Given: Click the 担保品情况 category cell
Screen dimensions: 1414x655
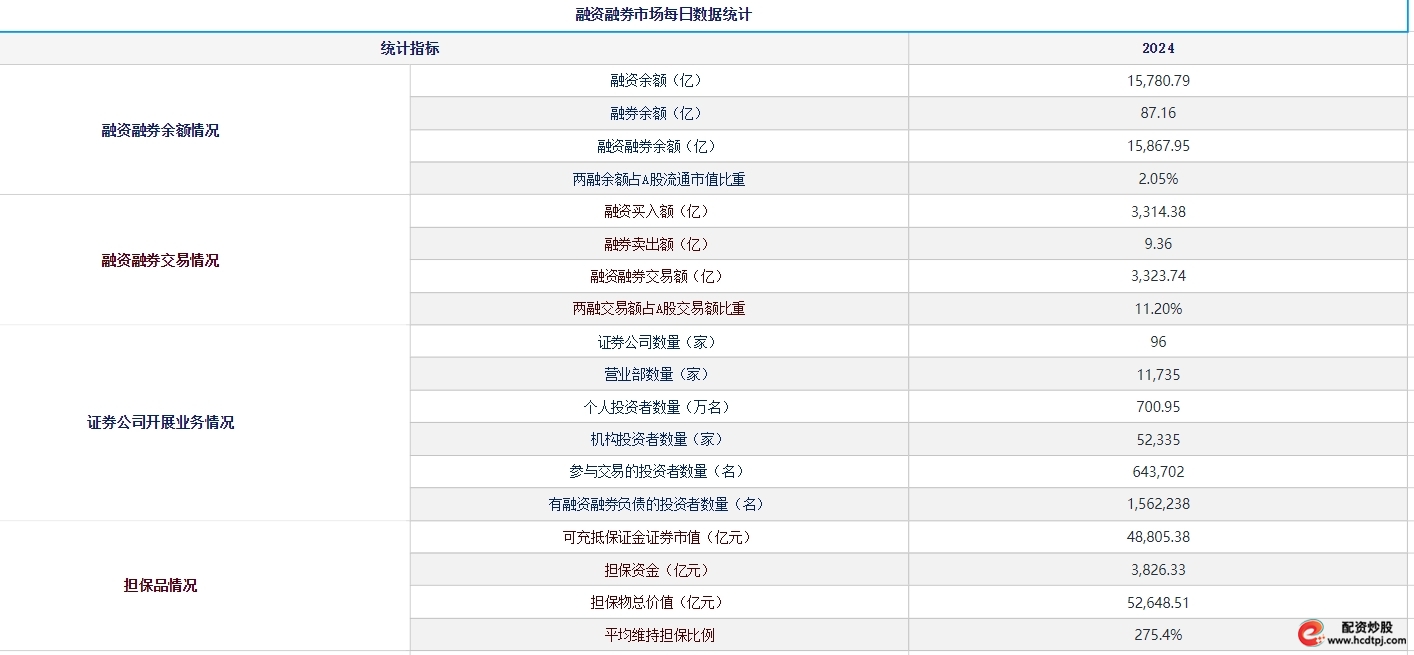Looking at the screenshot, I should click(x=160, y=585).
